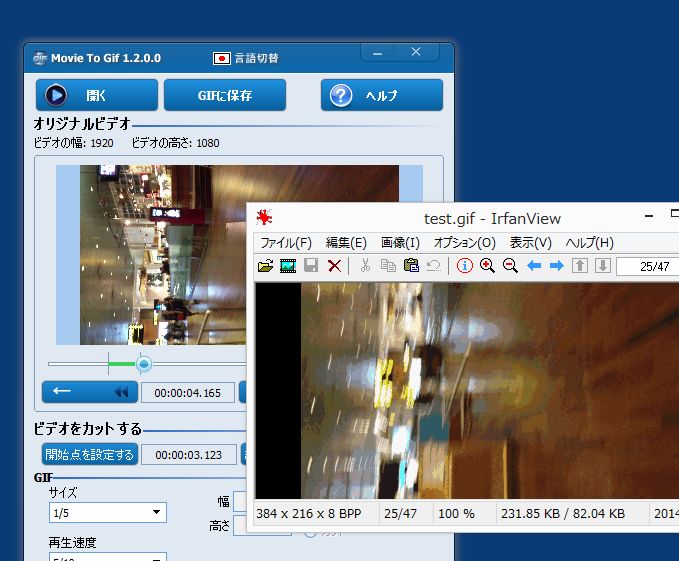Image resolution: width=679 pixels, height=561 pixels.
Task: Click the Save floppy disk icon in IrfanView
Action: 311,265
